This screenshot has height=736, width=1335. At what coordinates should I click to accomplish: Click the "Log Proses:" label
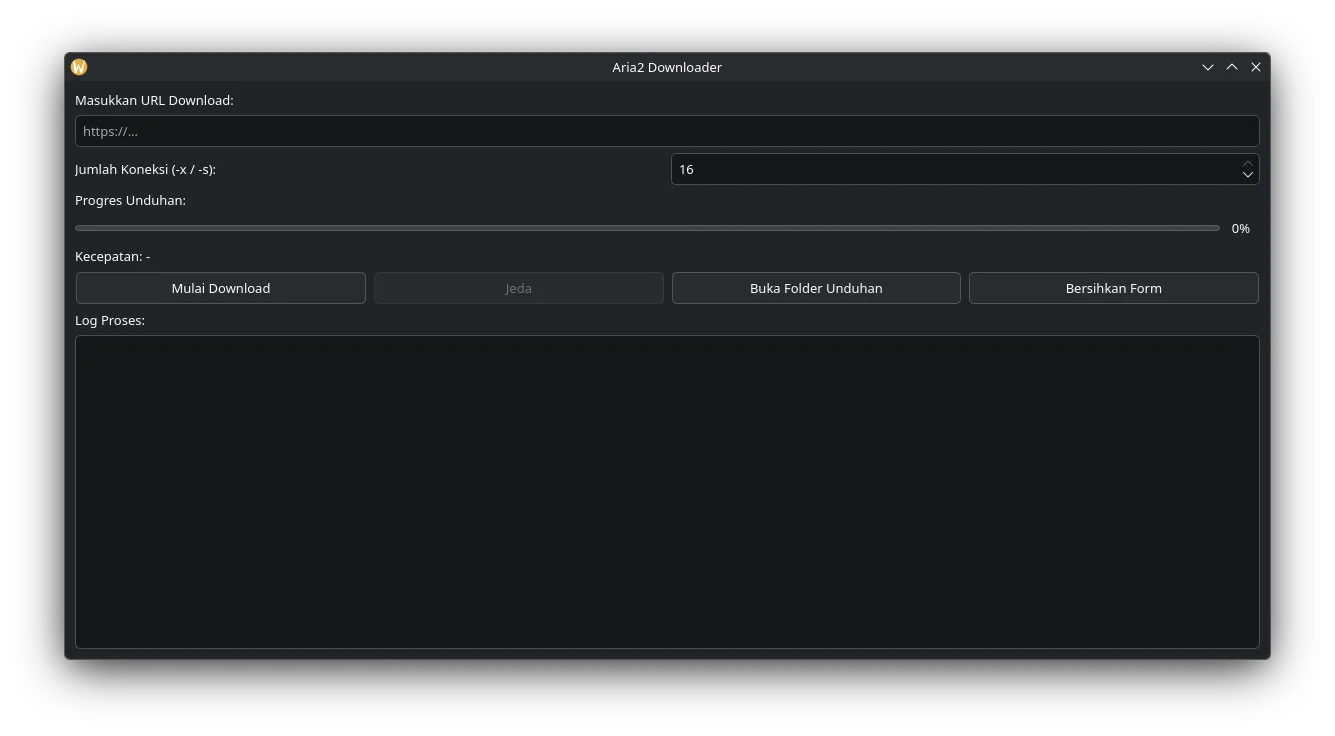110,320
